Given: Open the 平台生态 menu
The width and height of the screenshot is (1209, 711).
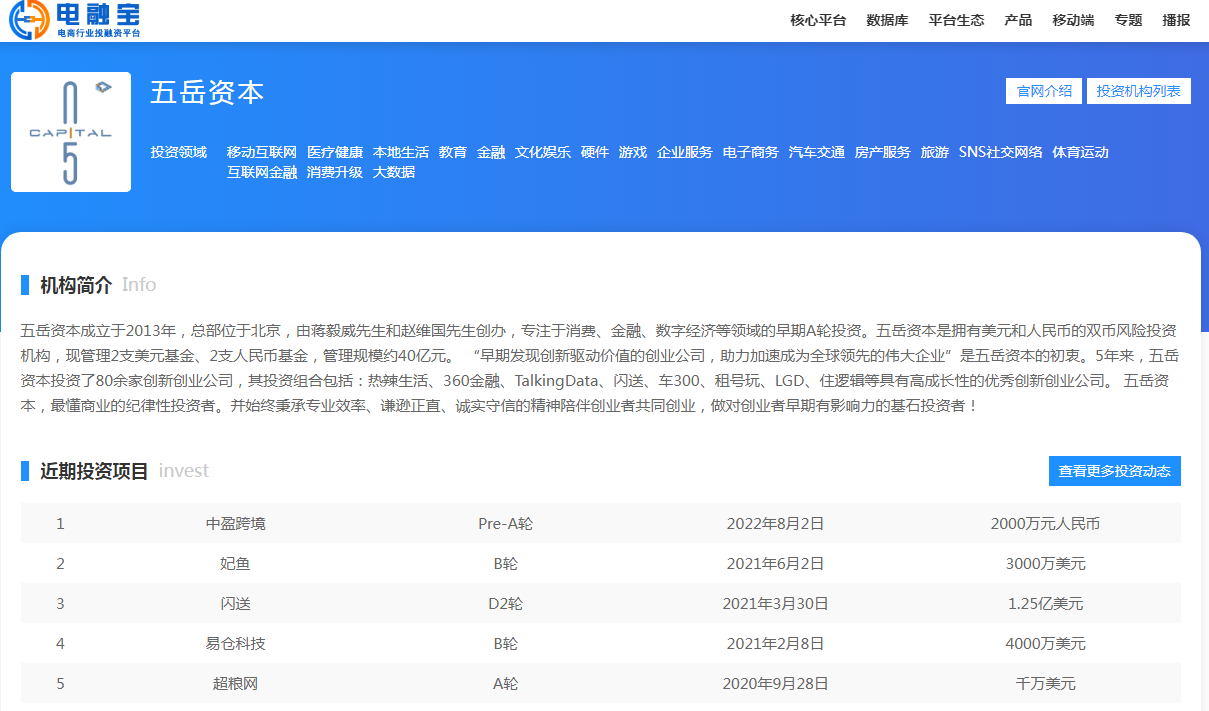Looking at the screenshot, I should pyautogui.click(x=956, y=20).
